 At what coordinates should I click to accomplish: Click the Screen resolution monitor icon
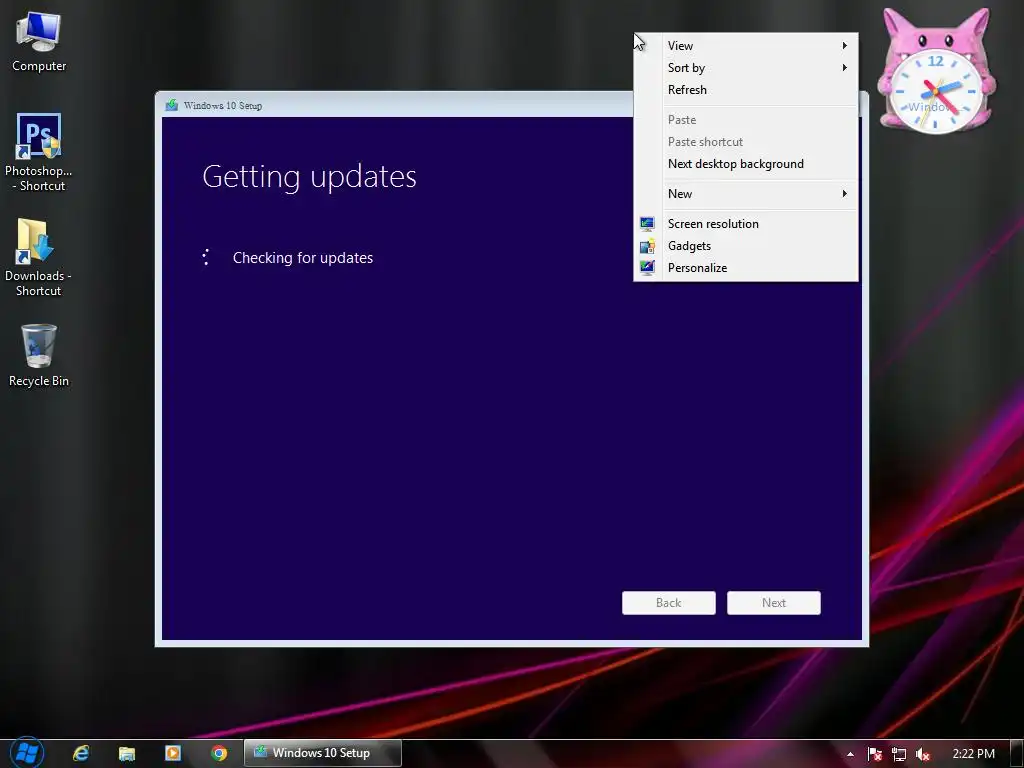pyautogui.click(x=647, y=224)
